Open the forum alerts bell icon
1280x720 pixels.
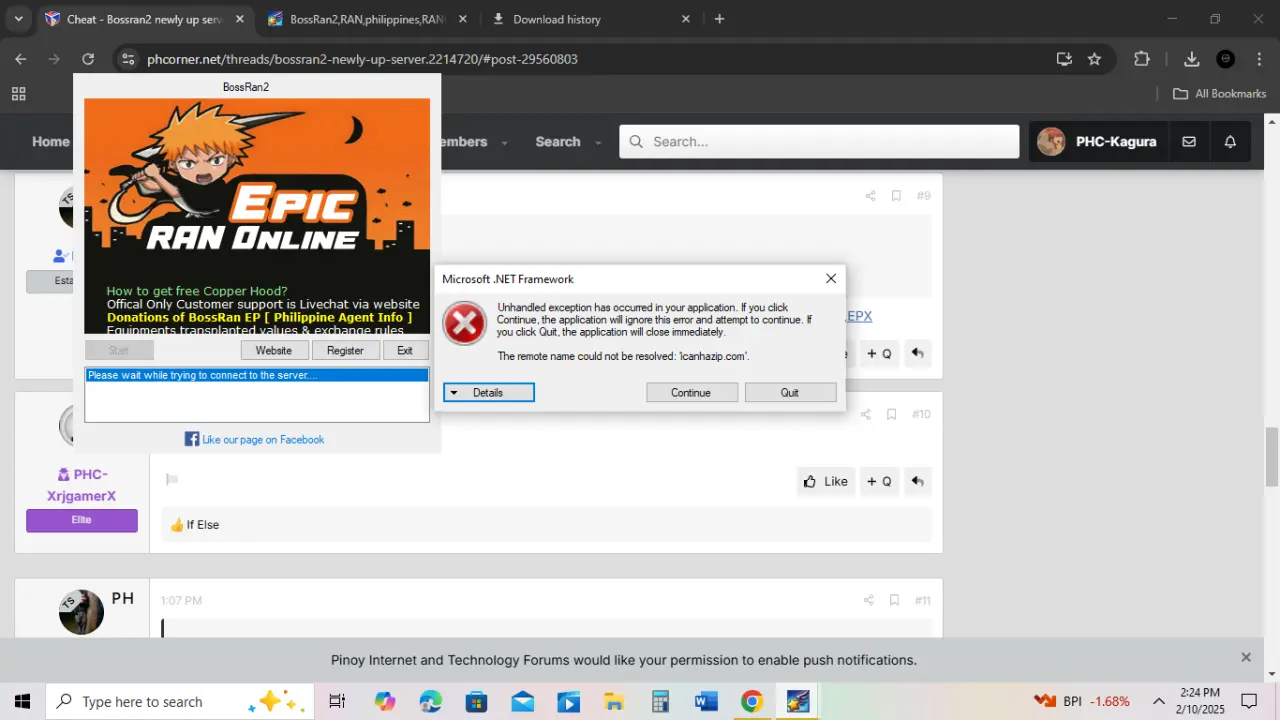(x=1230, y=142)
